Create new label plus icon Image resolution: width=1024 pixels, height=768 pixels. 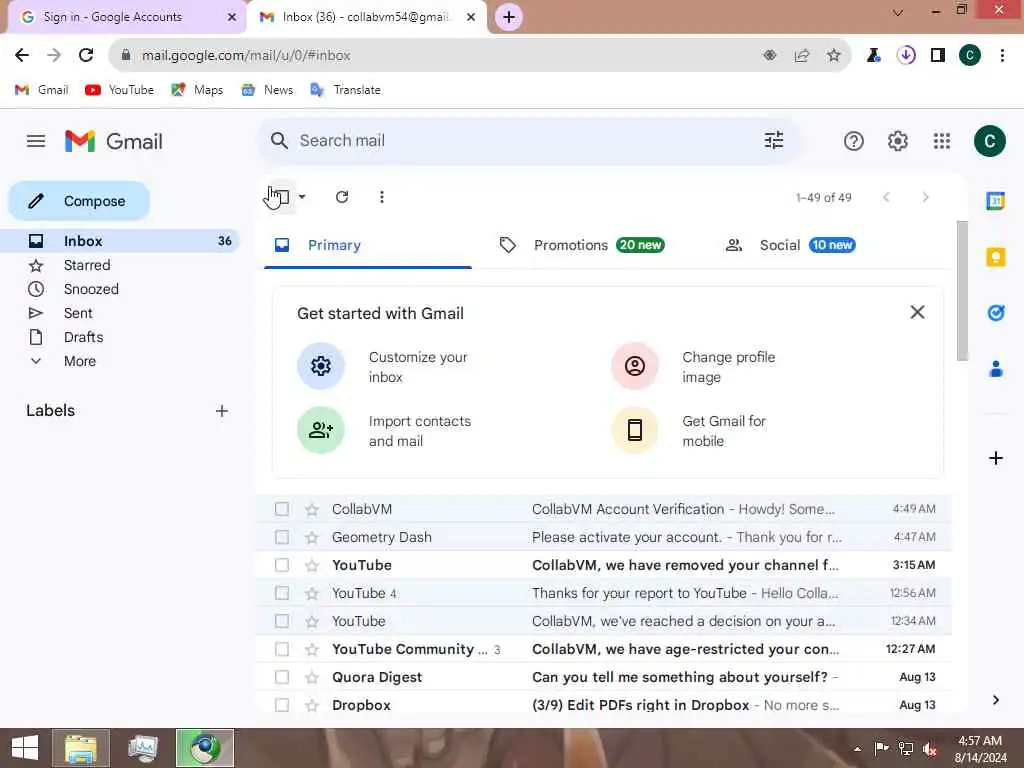click(x=222, y=411)
